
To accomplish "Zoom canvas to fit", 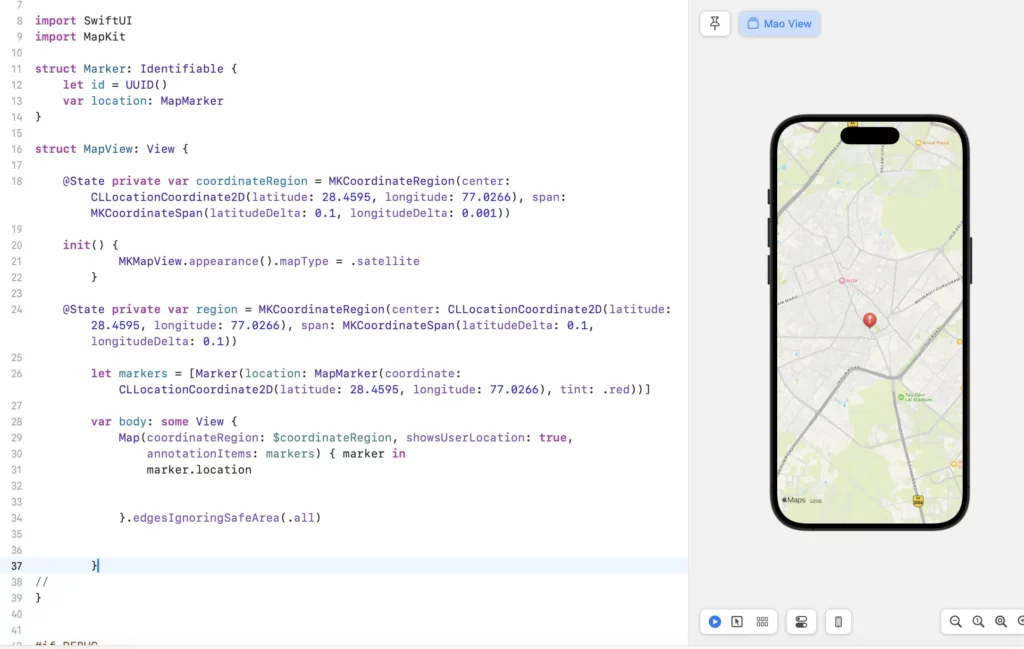I will pyautogui.click(x=1000, y=622).
